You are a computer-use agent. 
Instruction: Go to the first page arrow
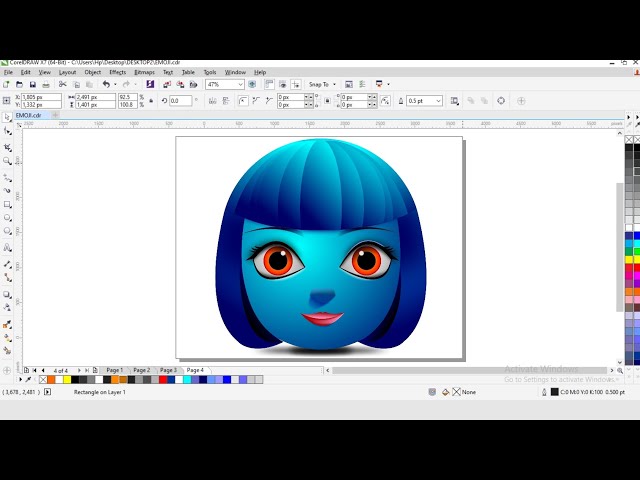point(35,370)
